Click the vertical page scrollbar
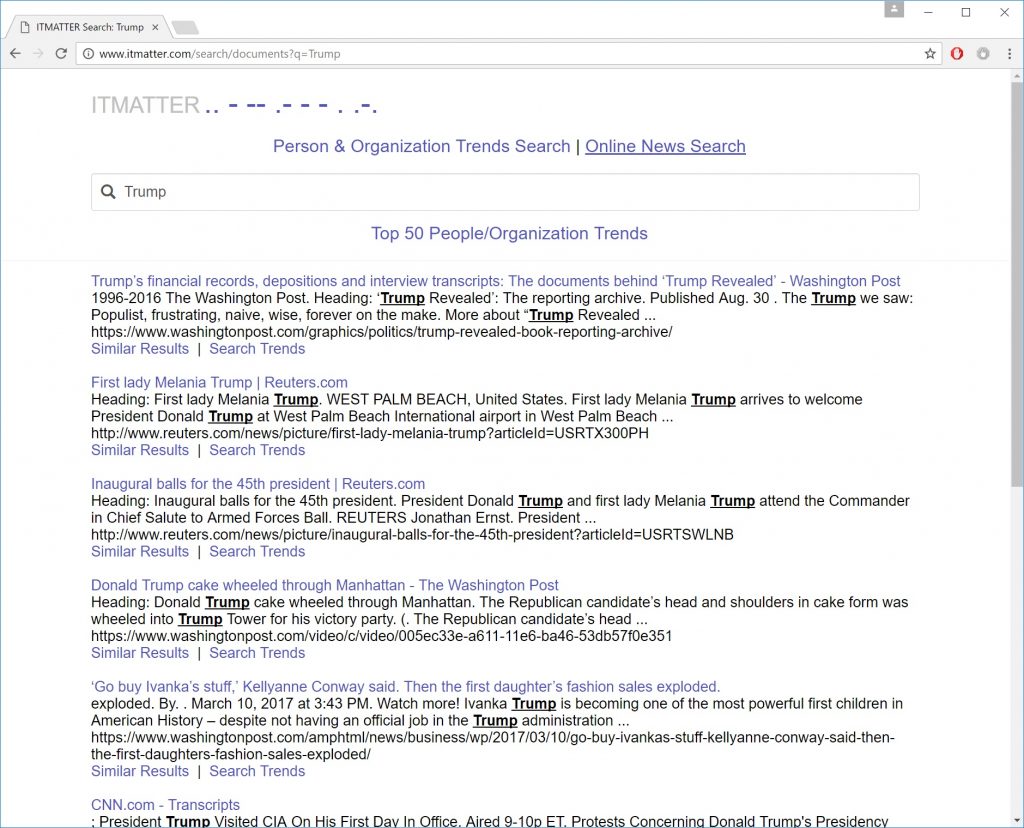The width and height of the screenshot is (1024, 828). tap(1016, 300)
